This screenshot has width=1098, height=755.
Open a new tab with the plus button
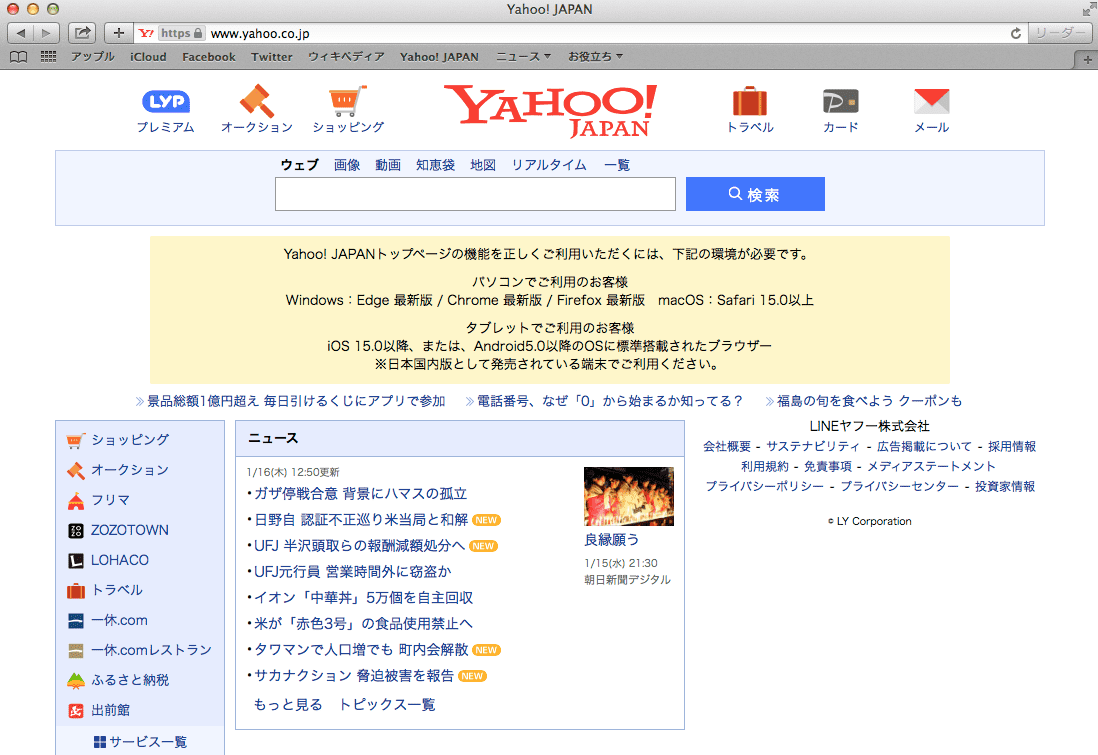[x=1087, y=60]
